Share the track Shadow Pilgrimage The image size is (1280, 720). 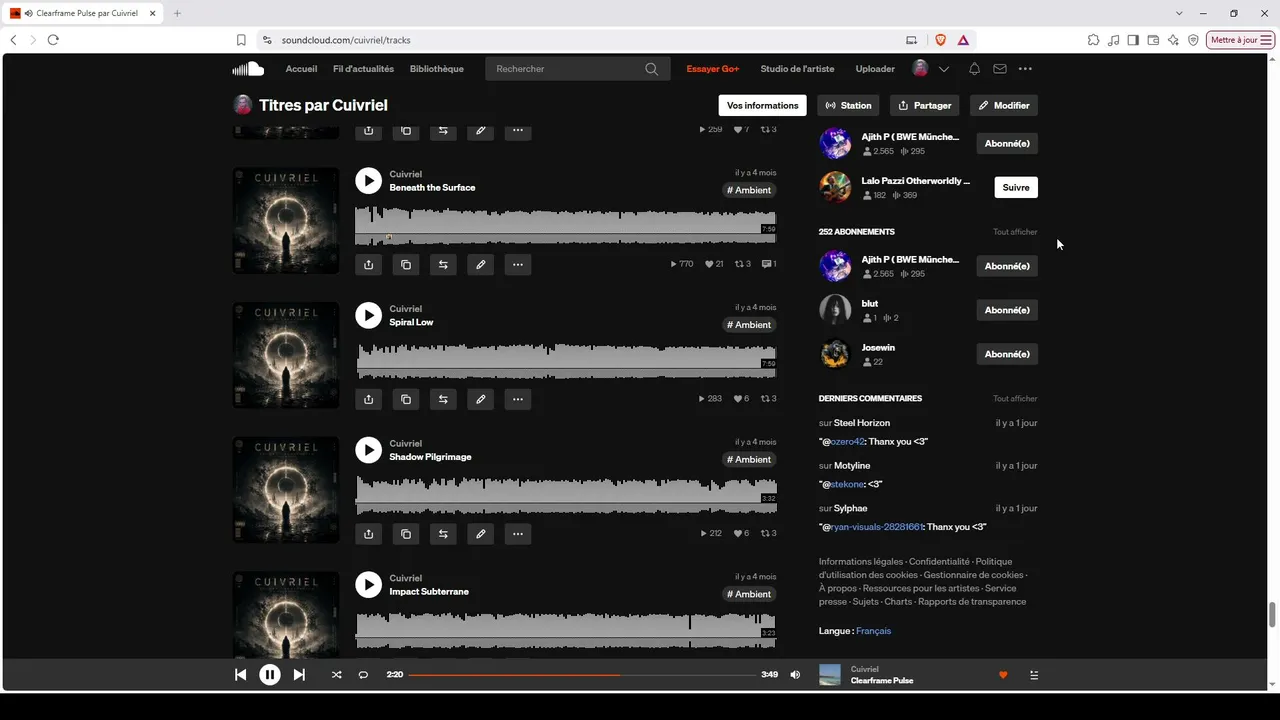pyautogui.click(x=369, y=534)
